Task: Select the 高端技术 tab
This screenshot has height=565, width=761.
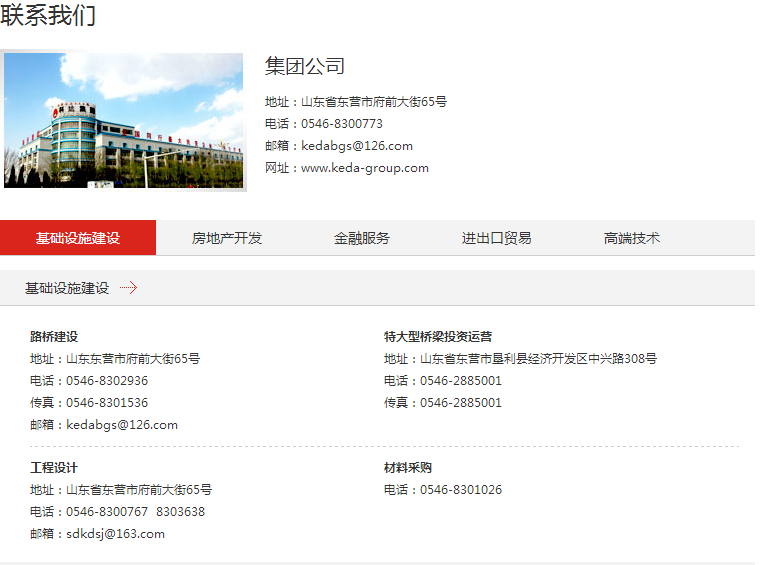Action: click(632, 238)
